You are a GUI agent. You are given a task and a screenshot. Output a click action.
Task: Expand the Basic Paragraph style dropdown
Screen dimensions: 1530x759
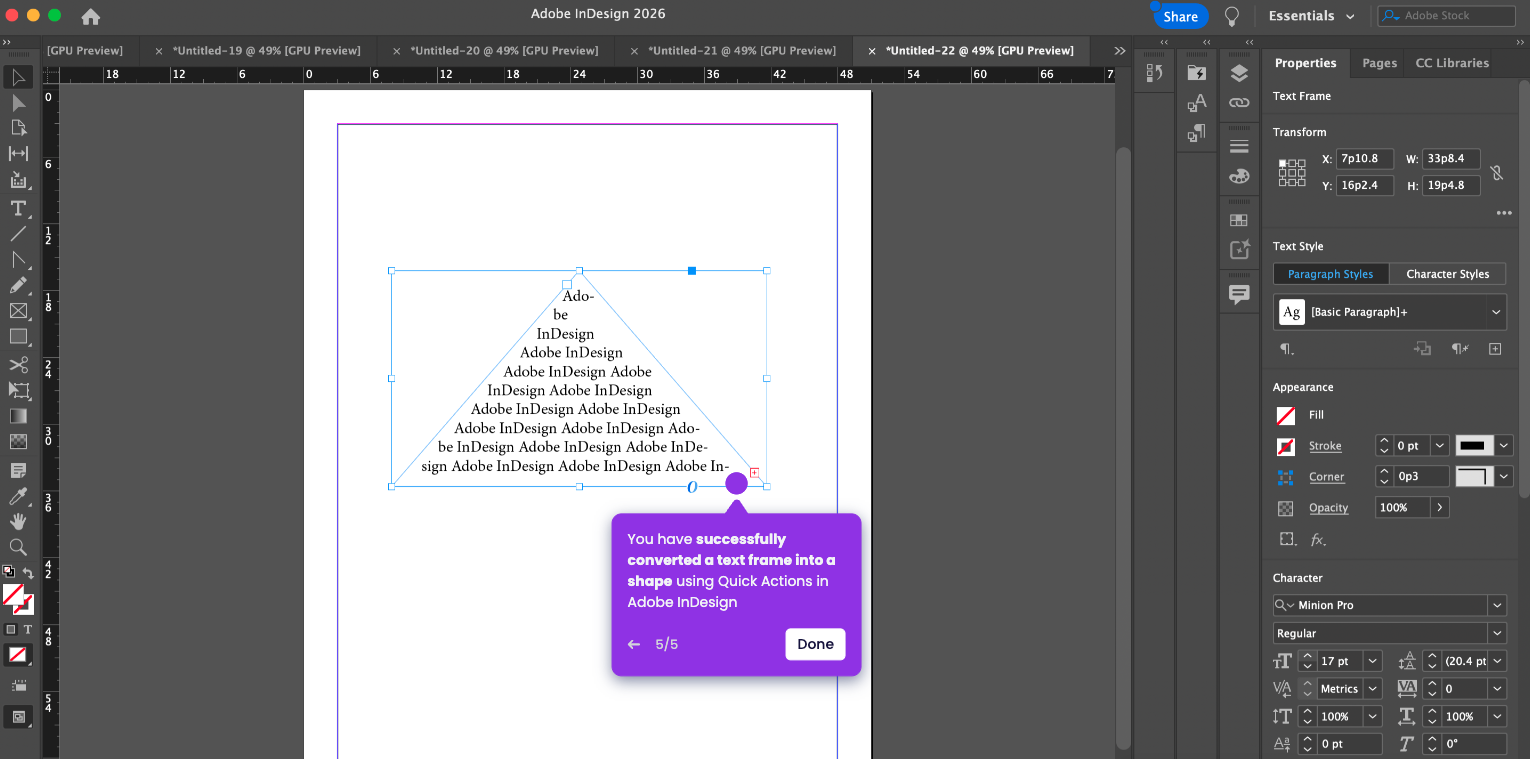tap(1496, 312)
